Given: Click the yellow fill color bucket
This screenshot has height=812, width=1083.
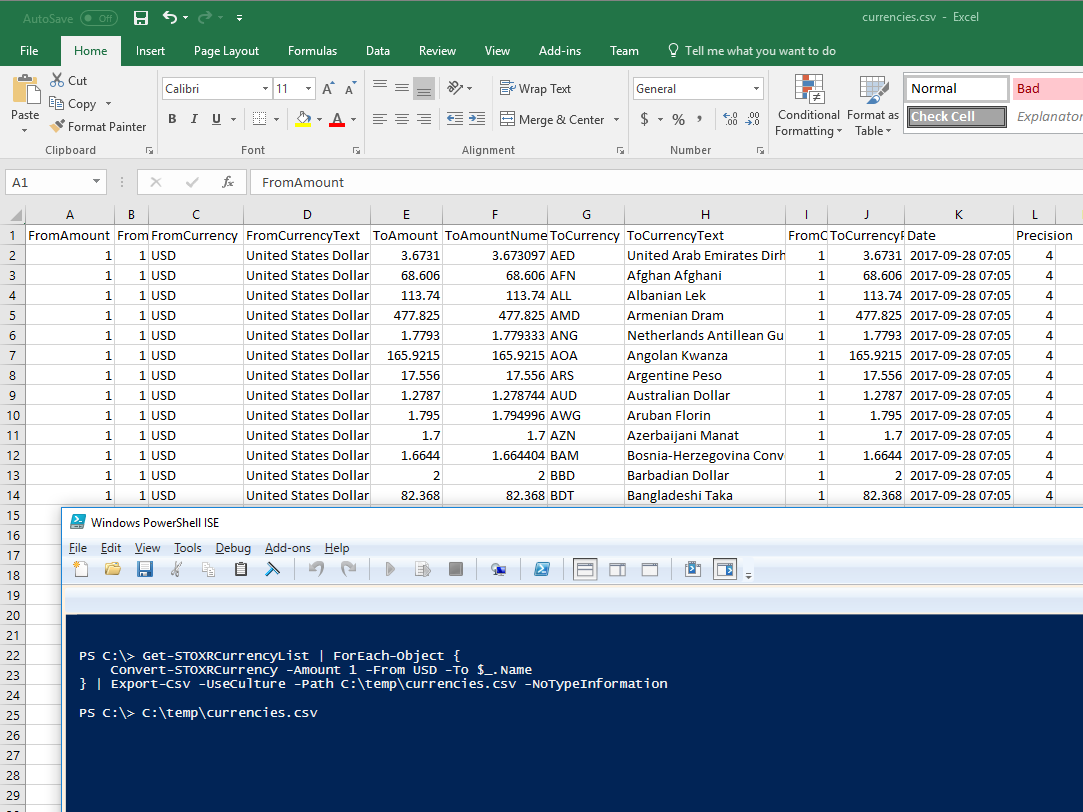Looking at the screenshot, I should [x=304, y=120].
